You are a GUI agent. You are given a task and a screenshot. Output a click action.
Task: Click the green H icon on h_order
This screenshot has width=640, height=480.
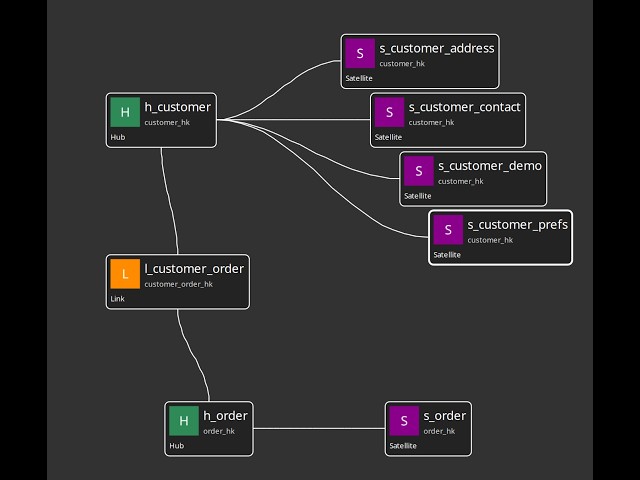click(x=184, y=420)
